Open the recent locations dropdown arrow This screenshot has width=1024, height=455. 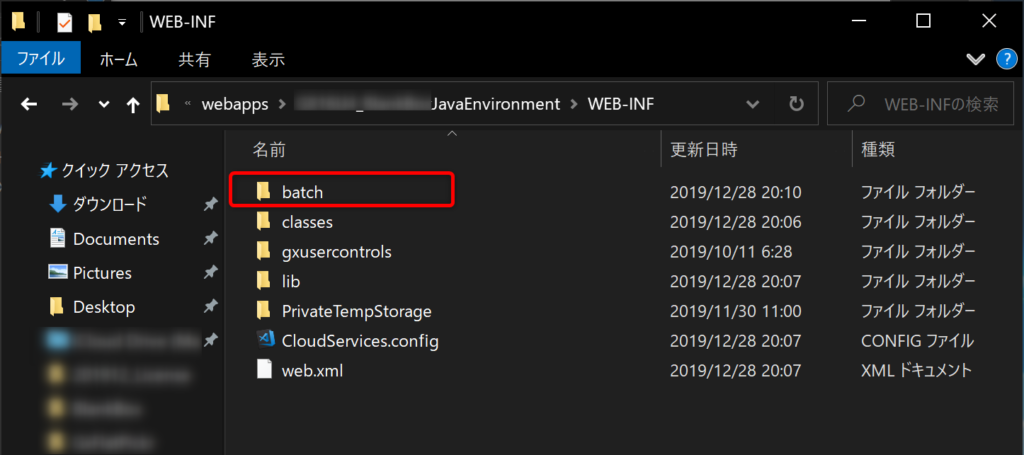pyautogui.click(x=103, y=104)
